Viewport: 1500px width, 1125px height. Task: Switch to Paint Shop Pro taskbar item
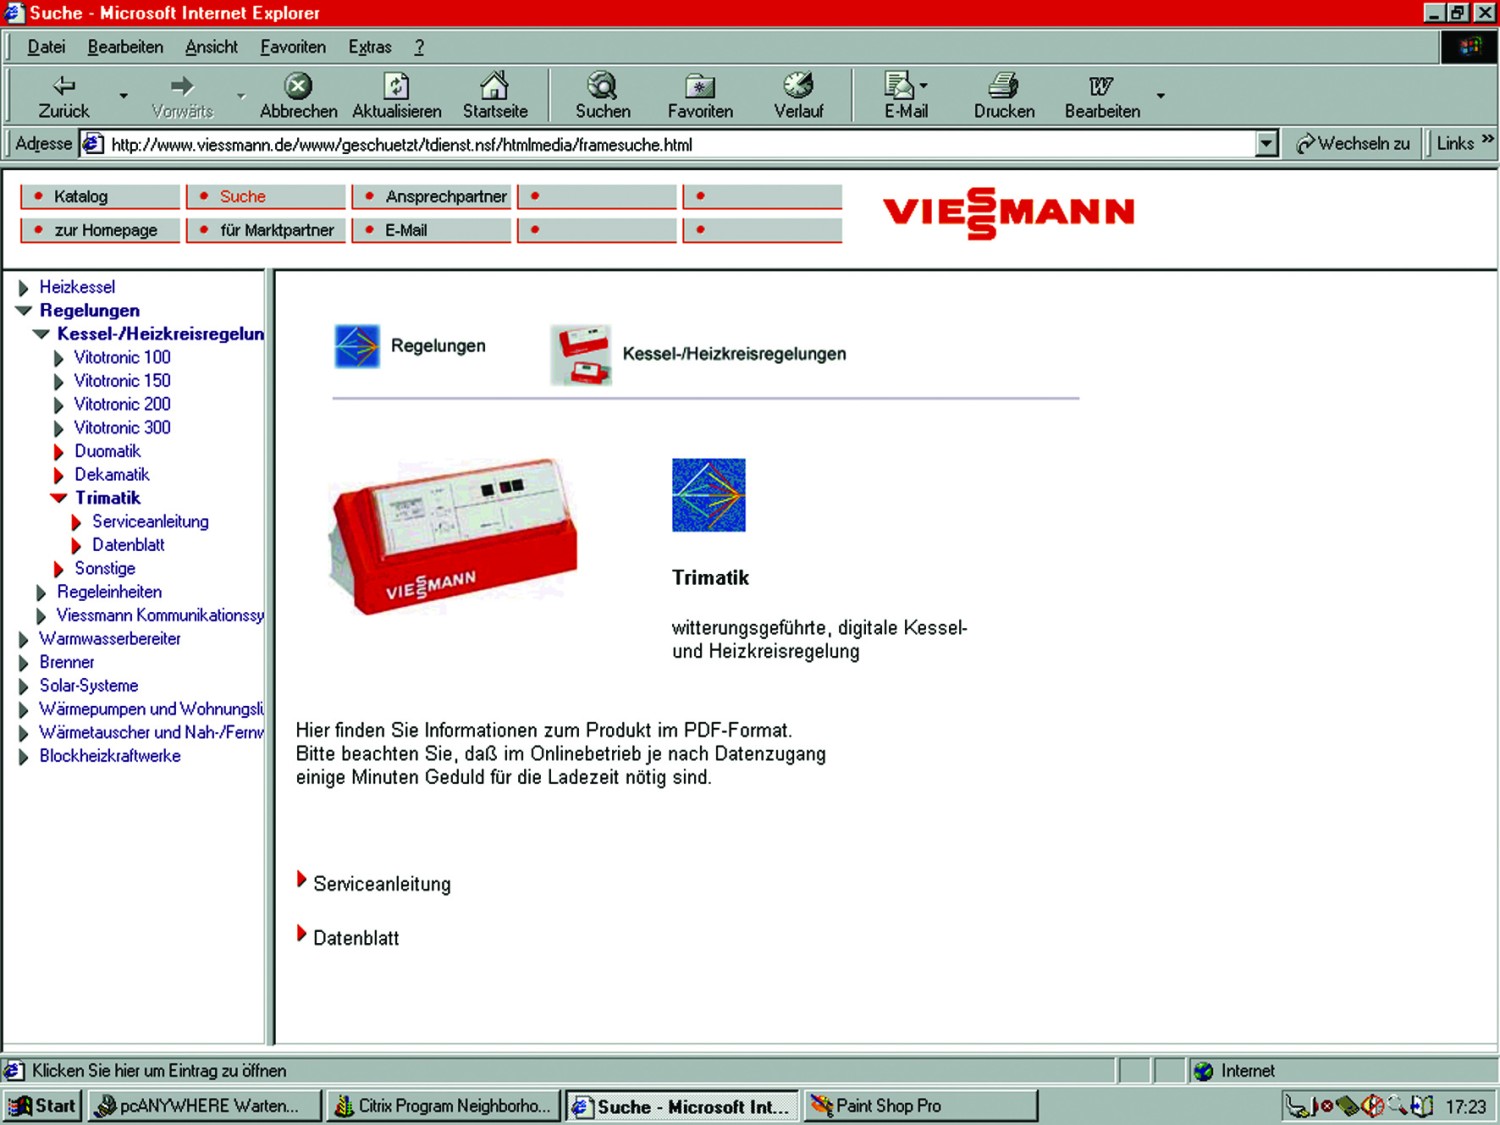tap(921, 1106)
